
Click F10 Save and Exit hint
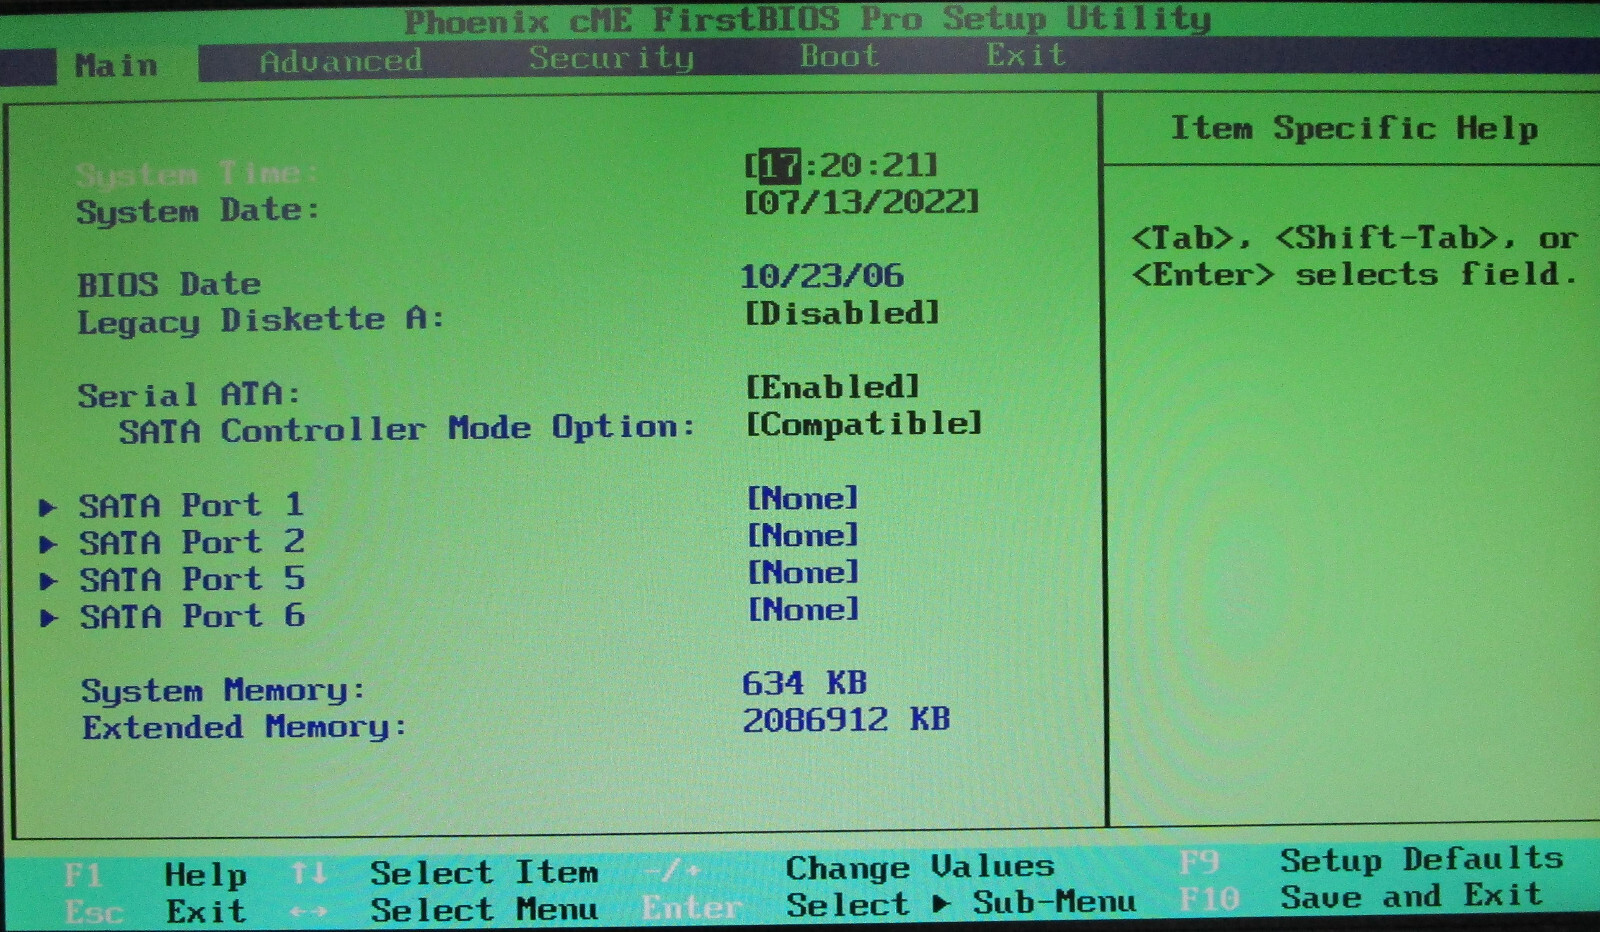tap(1361, 898)
